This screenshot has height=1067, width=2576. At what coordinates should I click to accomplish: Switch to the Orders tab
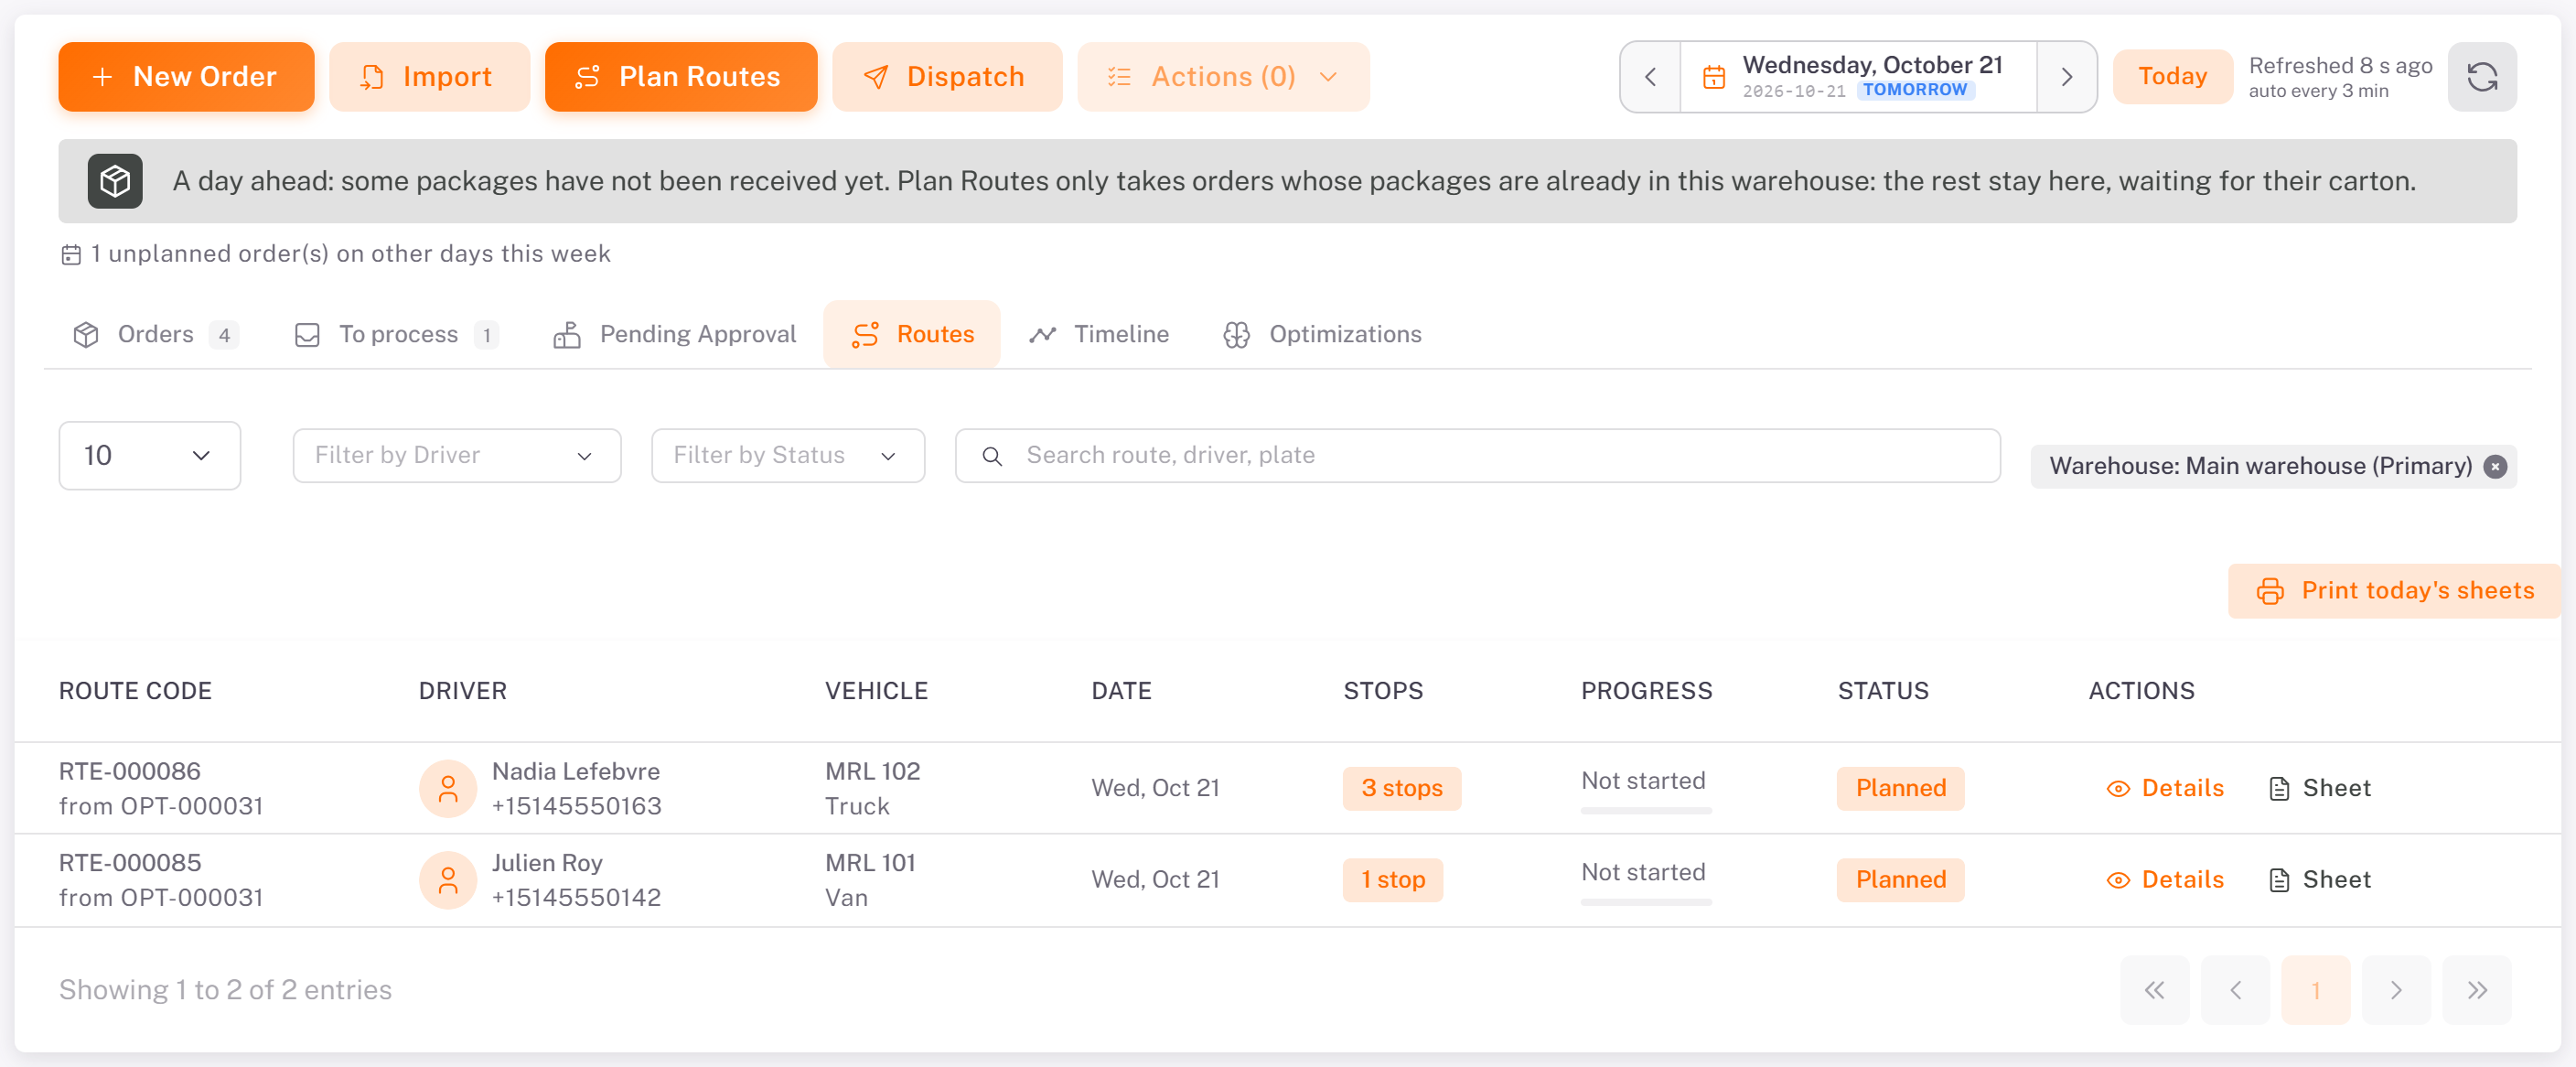click(x=155, y=334)
